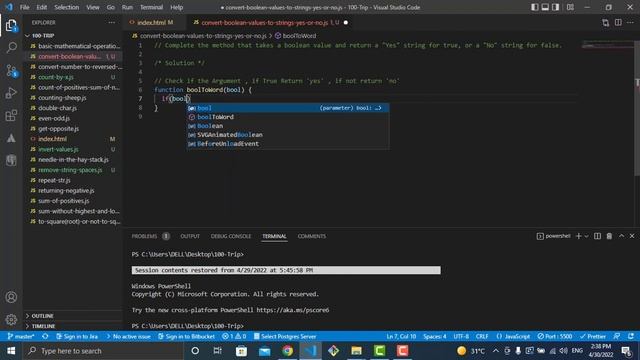Open the Source Control view
The image size is (640, 360).
pos(11,71)
